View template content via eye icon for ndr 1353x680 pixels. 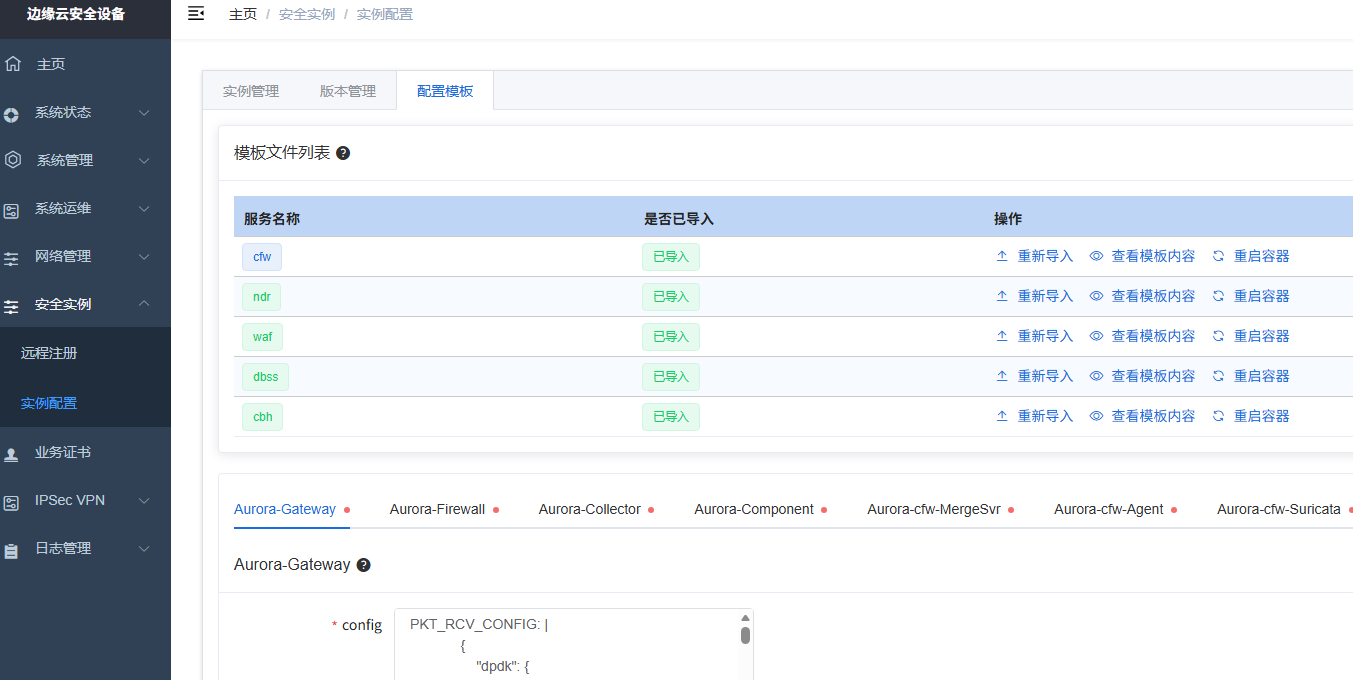point(1096,296)
